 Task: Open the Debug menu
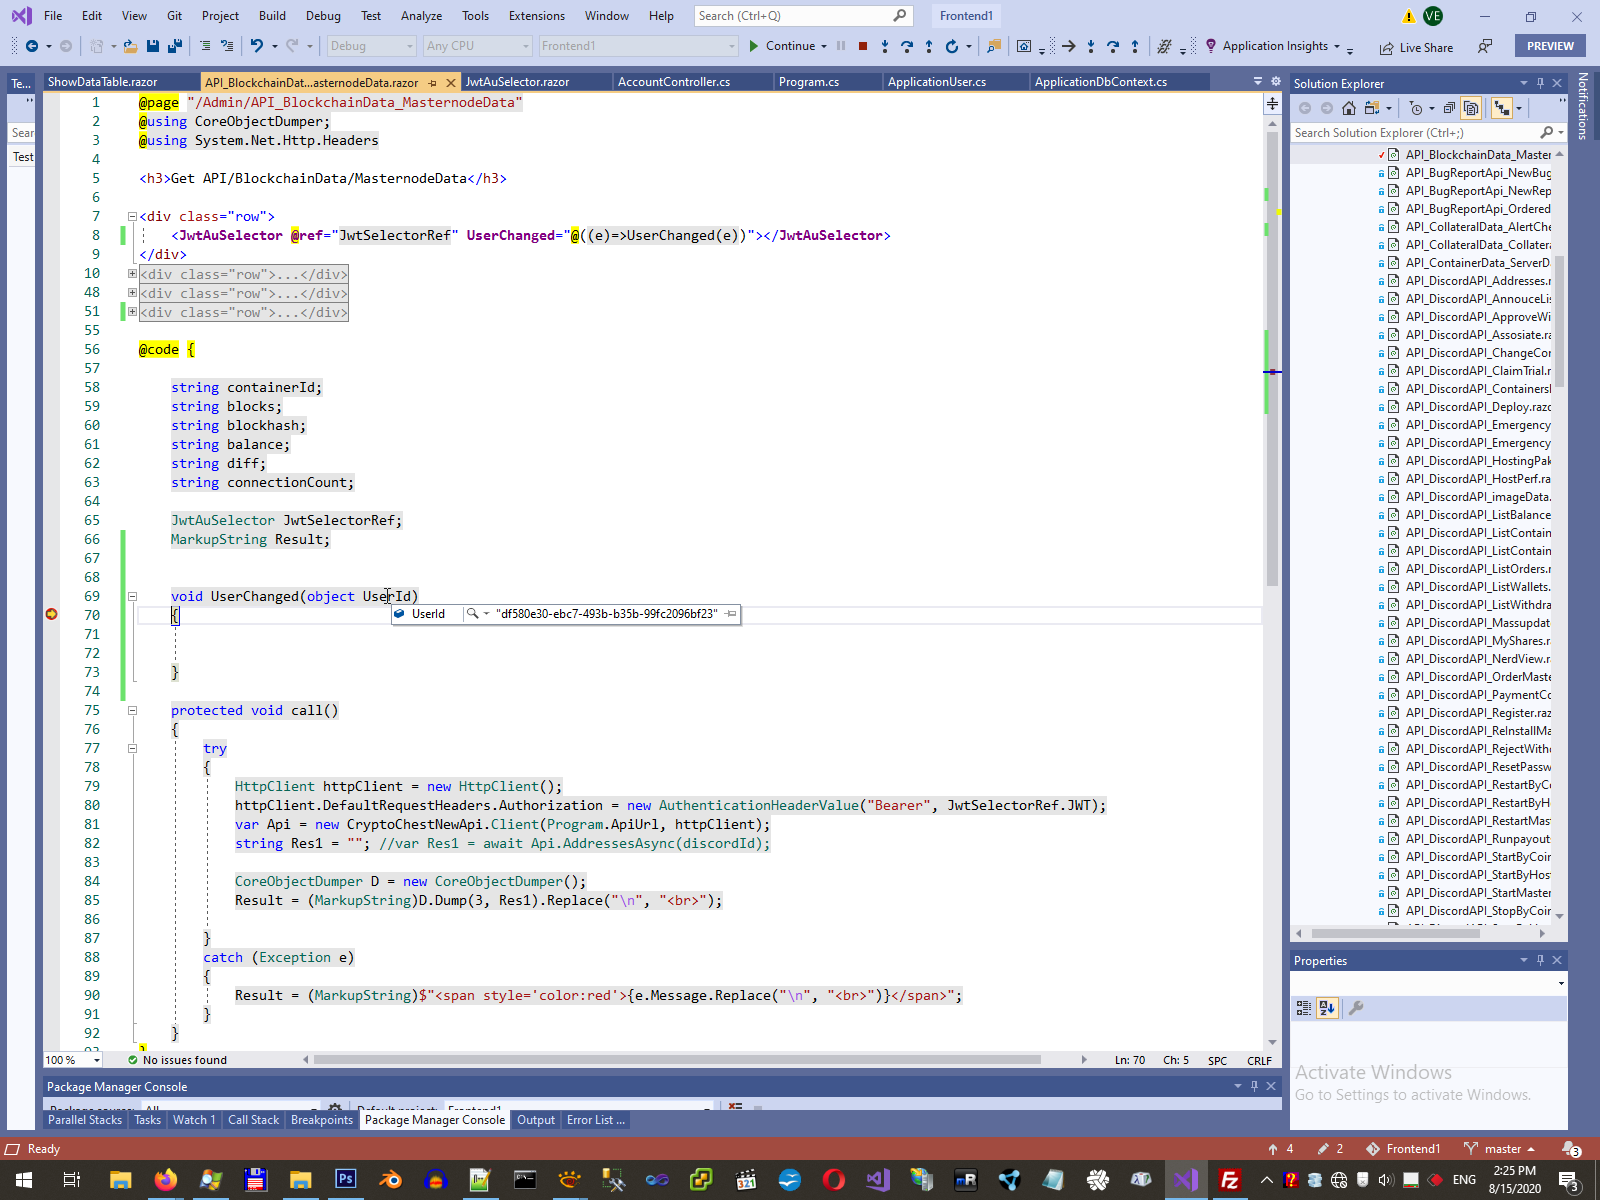(323, 16)
